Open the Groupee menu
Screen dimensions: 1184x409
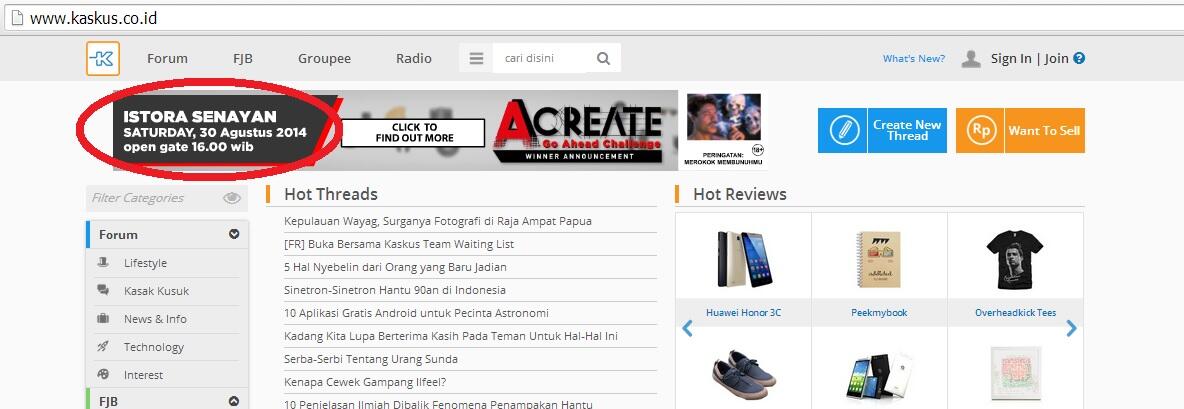[324, 58]
